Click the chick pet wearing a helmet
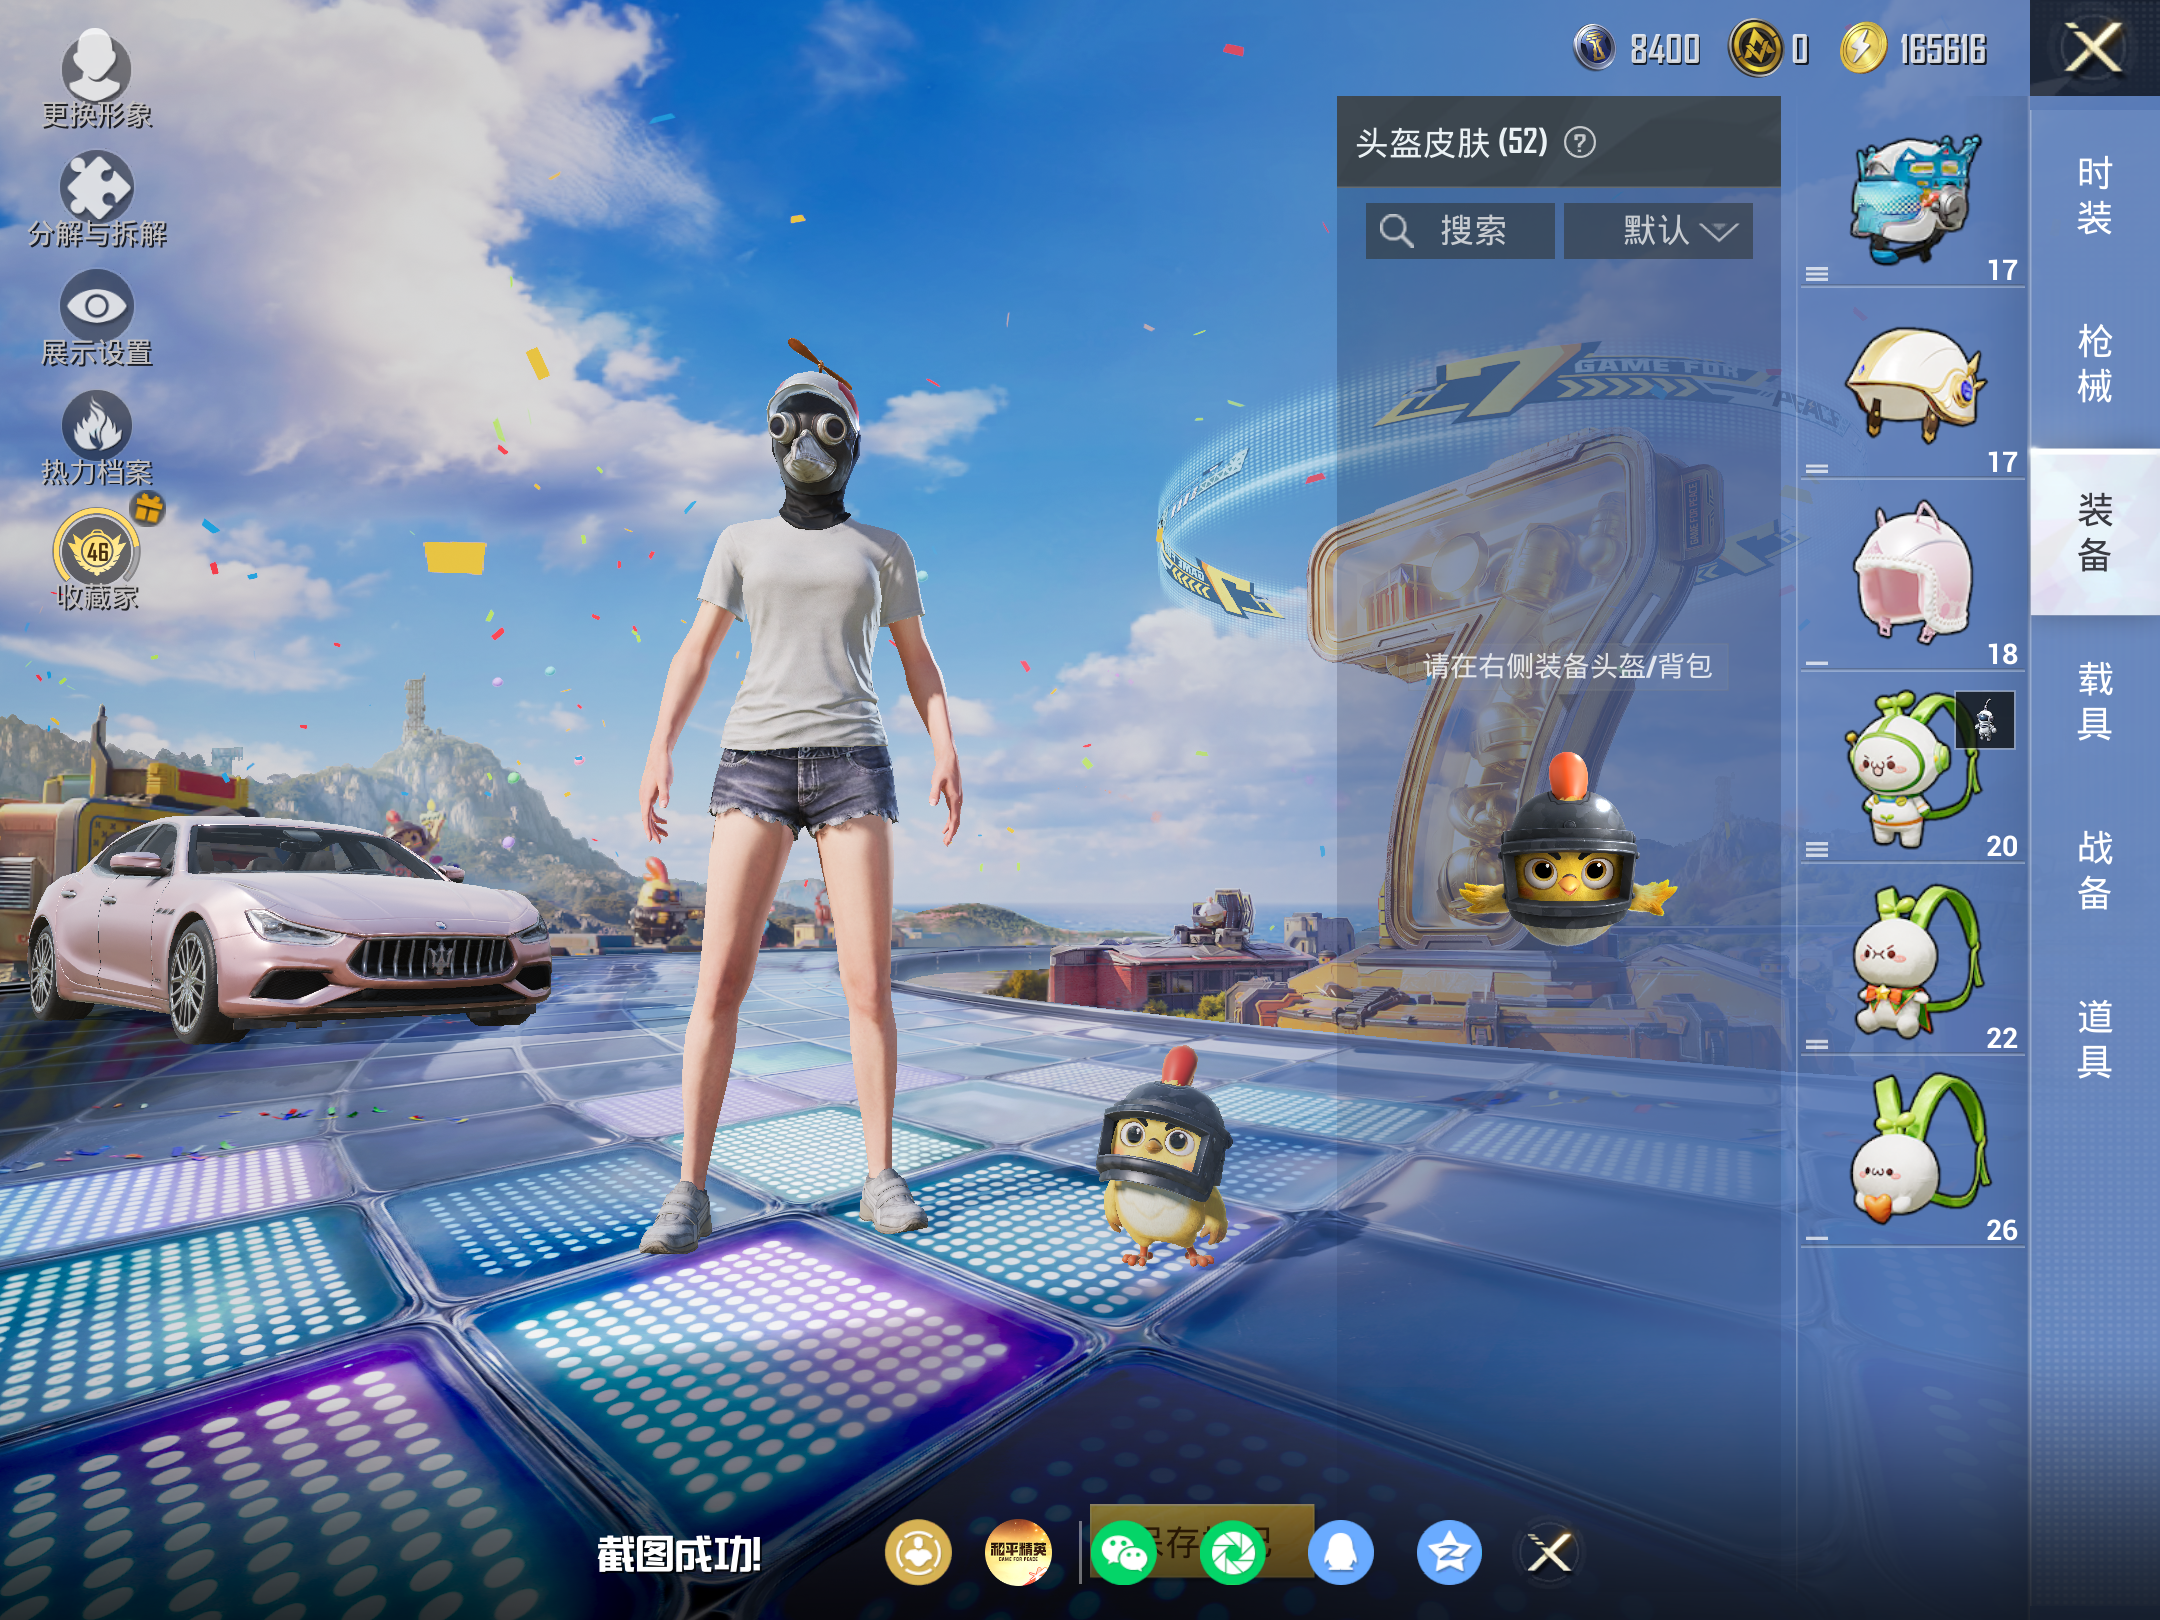Image resolution: width=2160 pixels, height=1620 pixels. pos(1165,1156)
